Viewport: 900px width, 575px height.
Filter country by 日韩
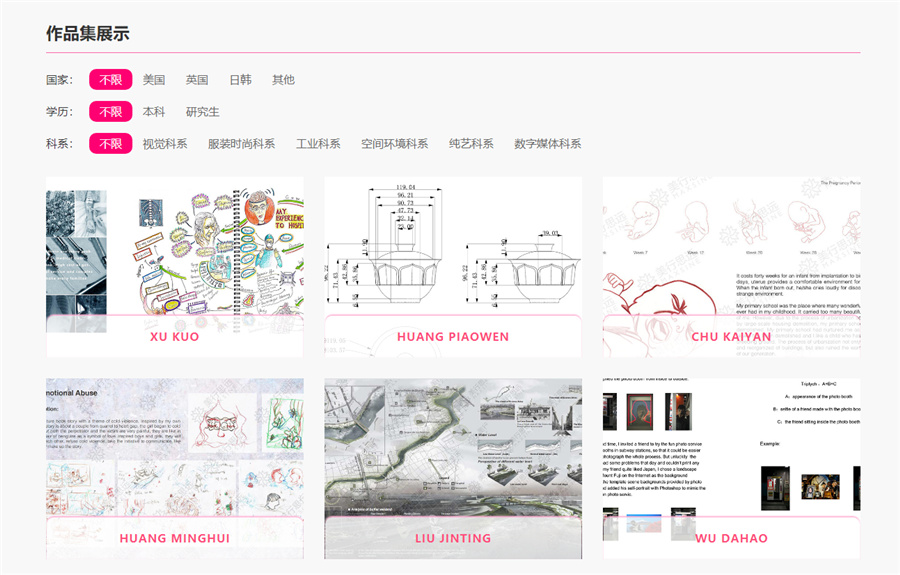click(x=240, y=80)
